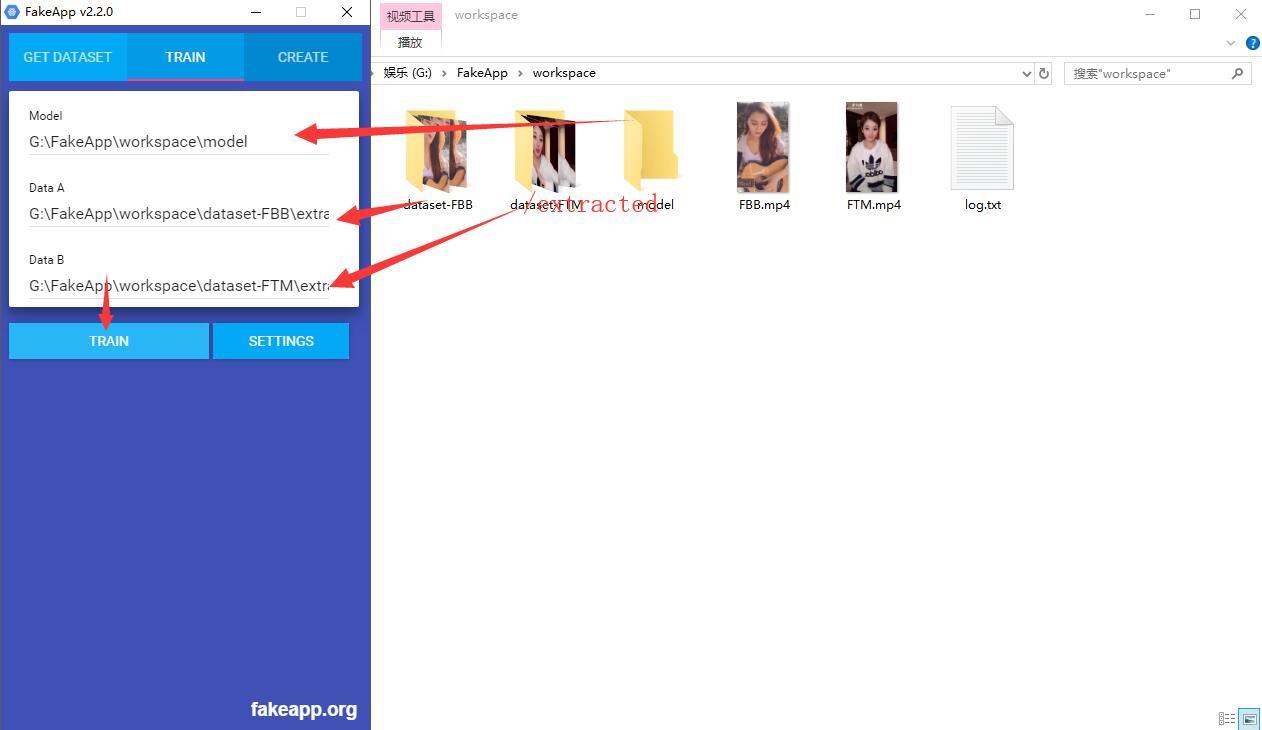Open Explorer help icon
Image resolution: width=1262 pixels, height=730 pixels.
[x=1252, y=43]
